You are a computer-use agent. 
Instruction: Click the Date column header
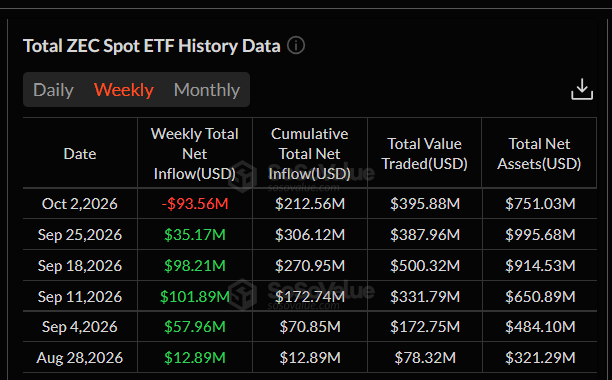(x=80, y=154)
